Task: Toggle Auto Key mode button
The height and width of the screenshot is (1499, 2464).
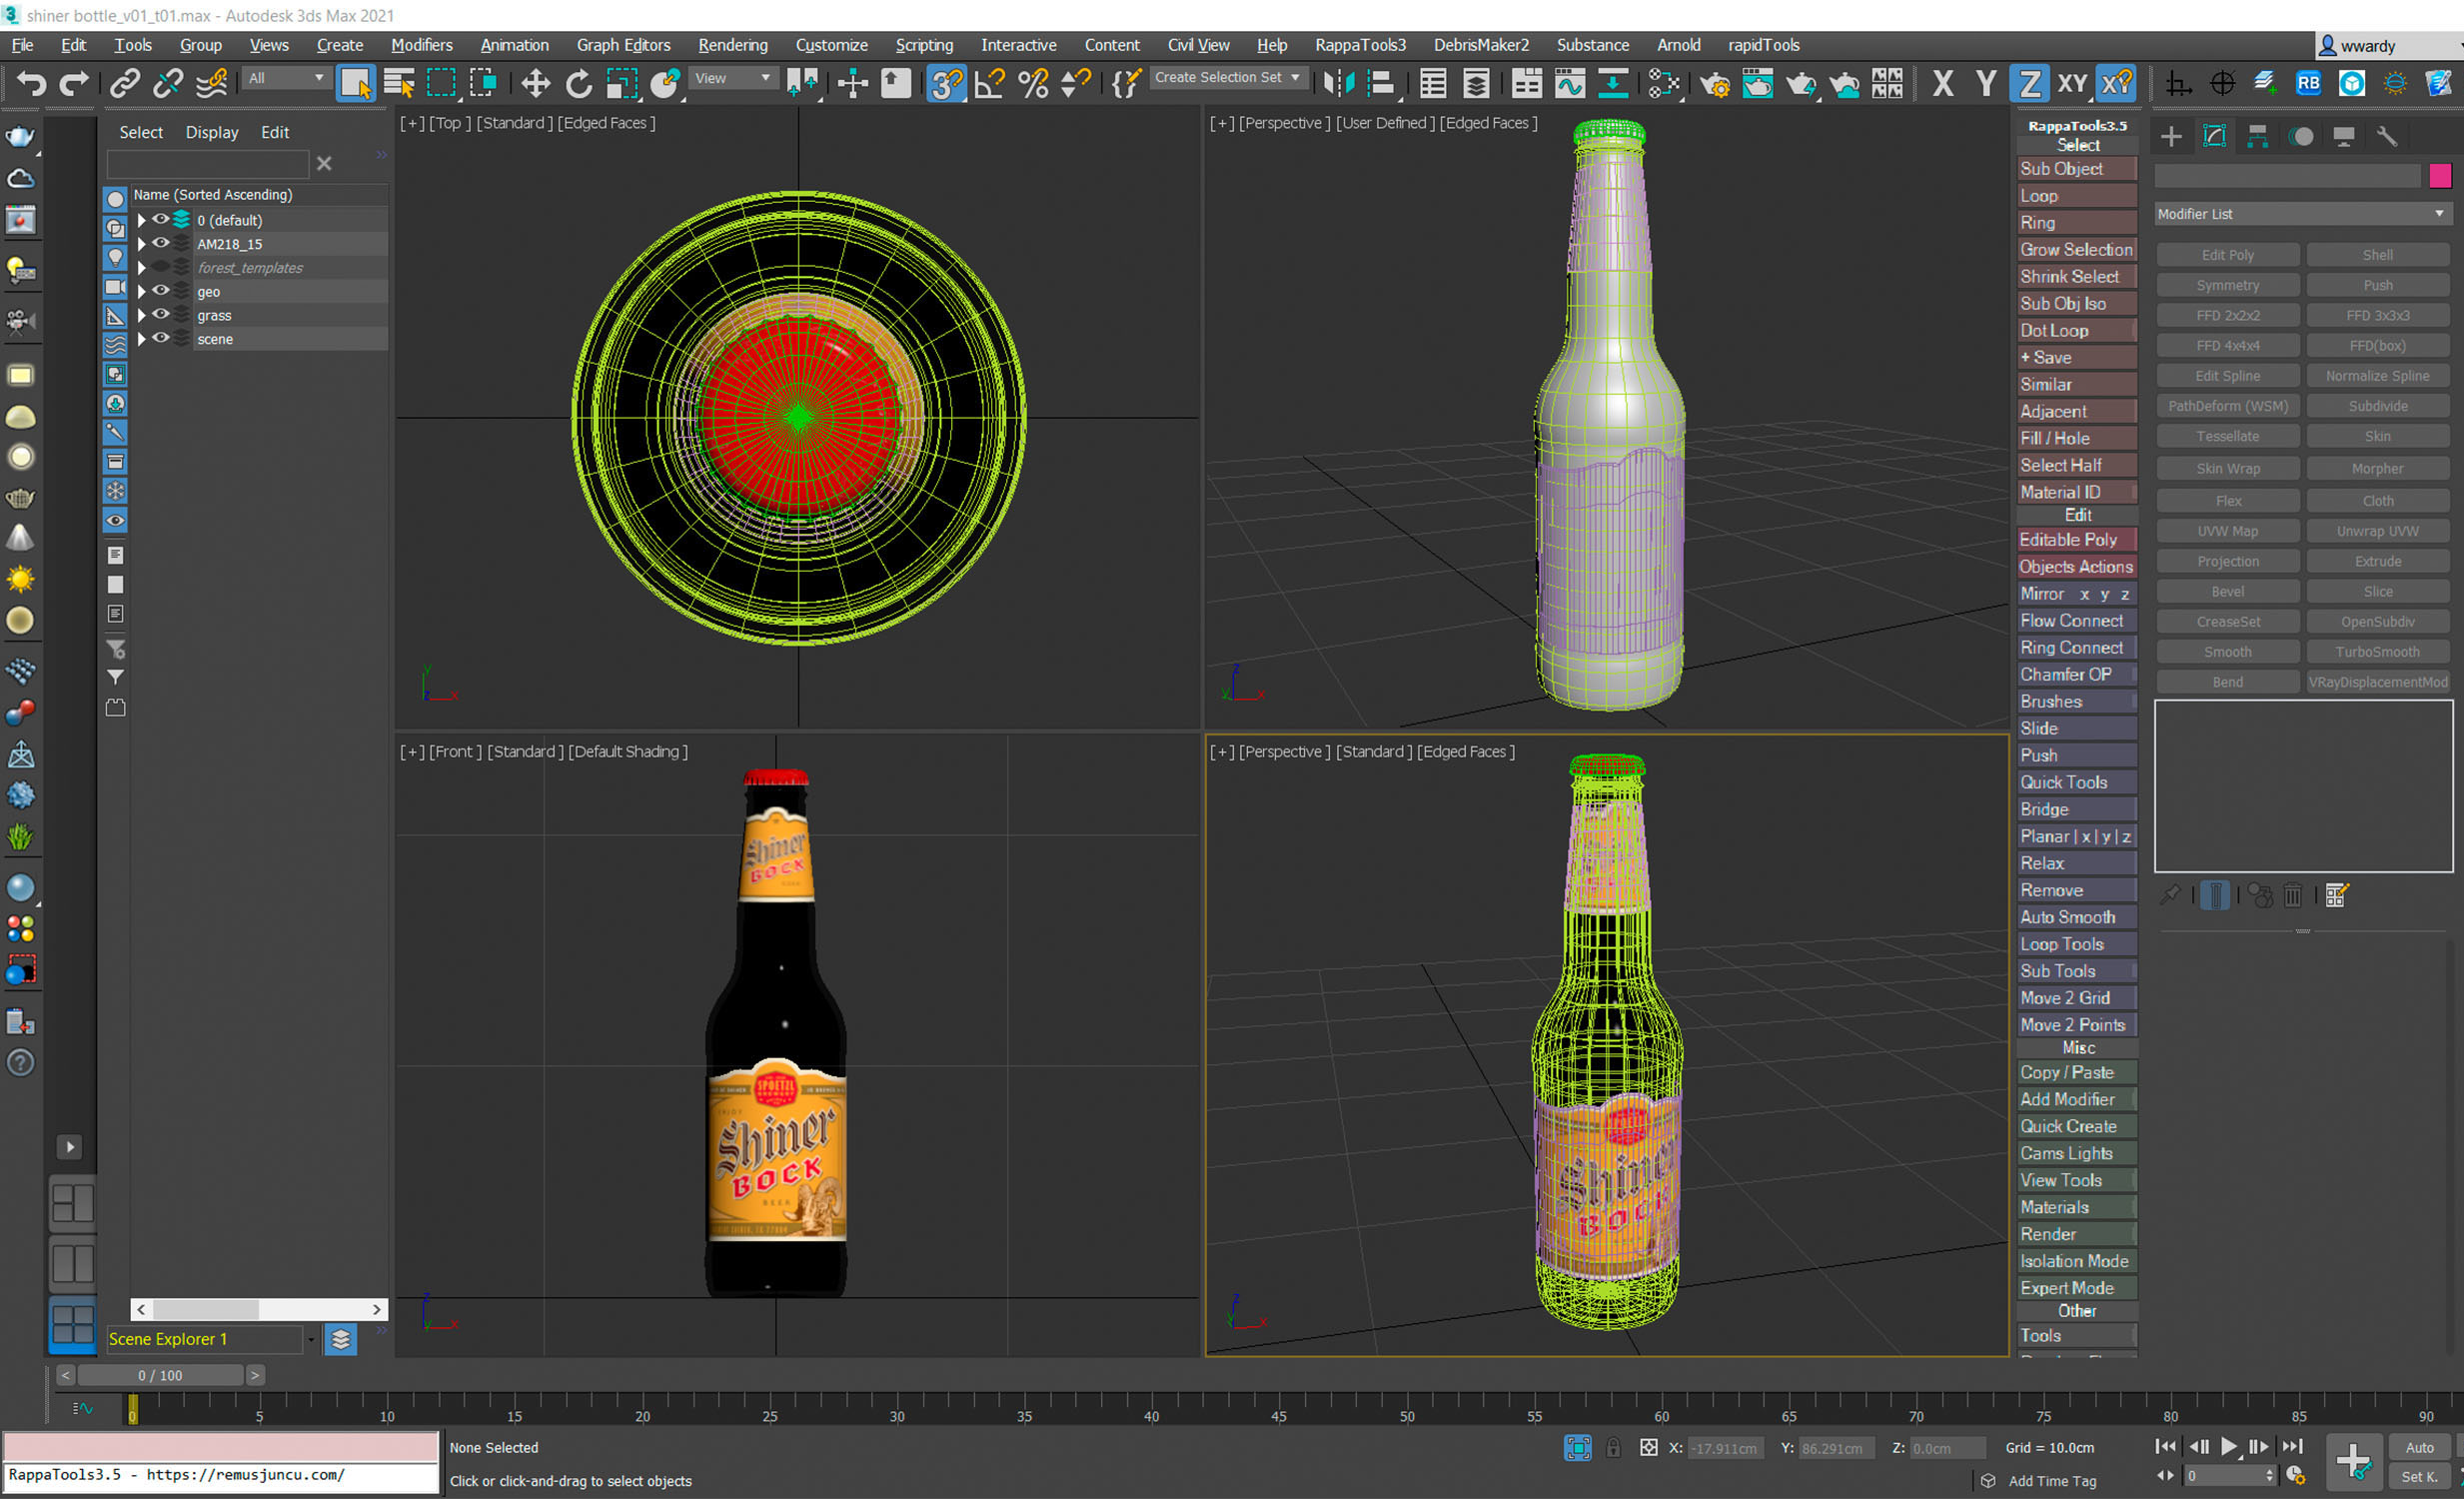Action: pyautogui.click(x=2420, y=1447)
